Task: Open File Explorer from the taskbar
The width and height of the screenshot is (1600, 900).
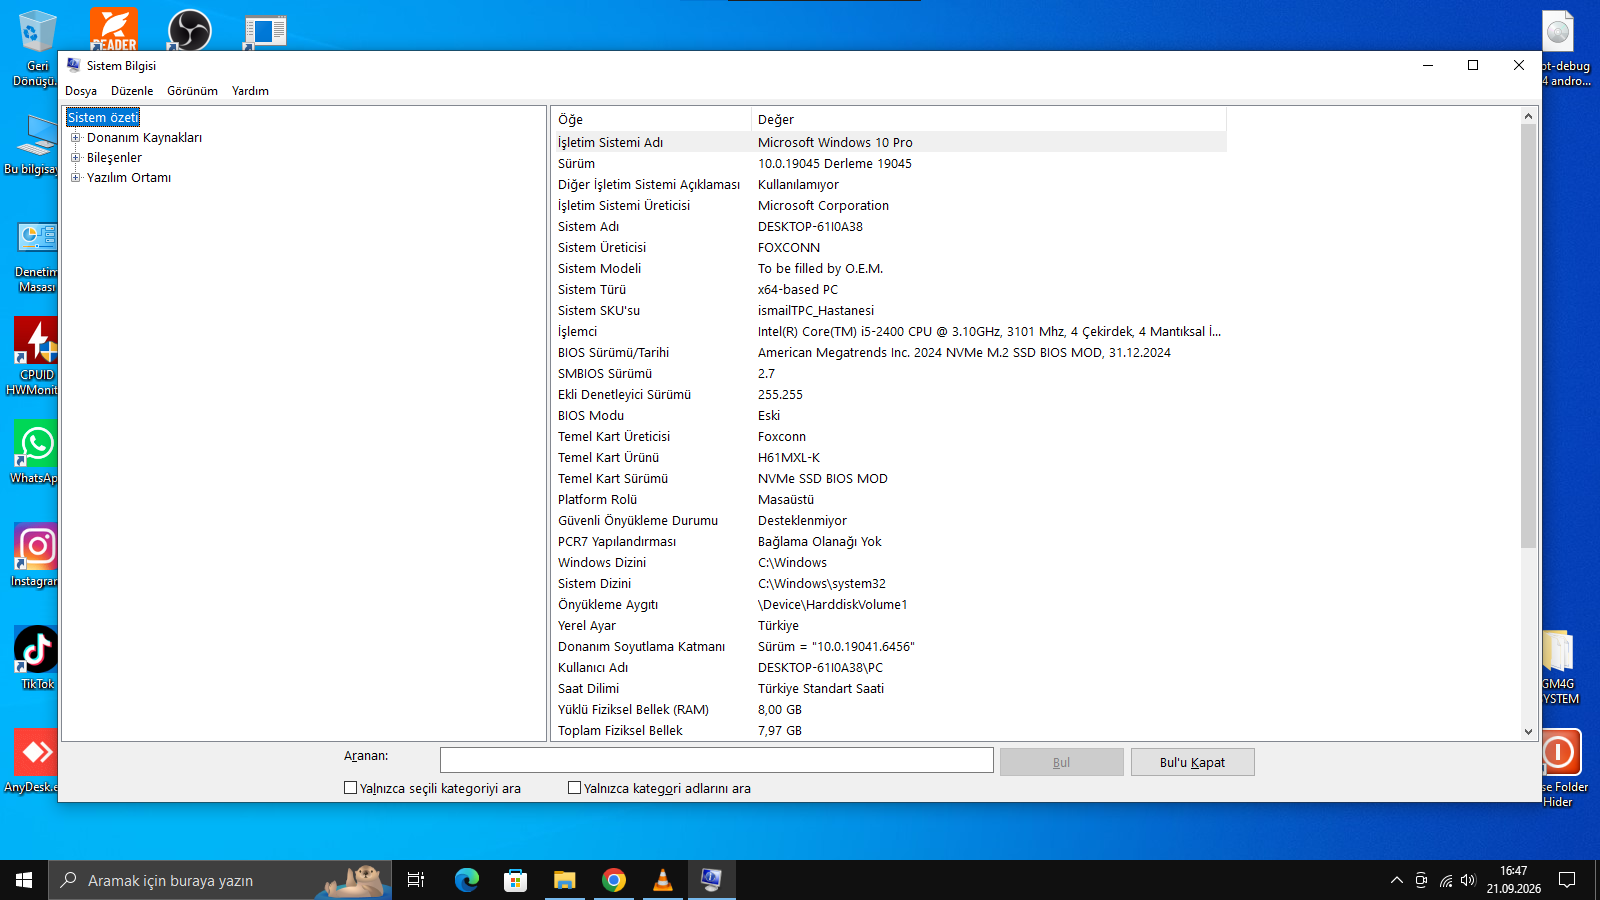Action: [564, 880]
